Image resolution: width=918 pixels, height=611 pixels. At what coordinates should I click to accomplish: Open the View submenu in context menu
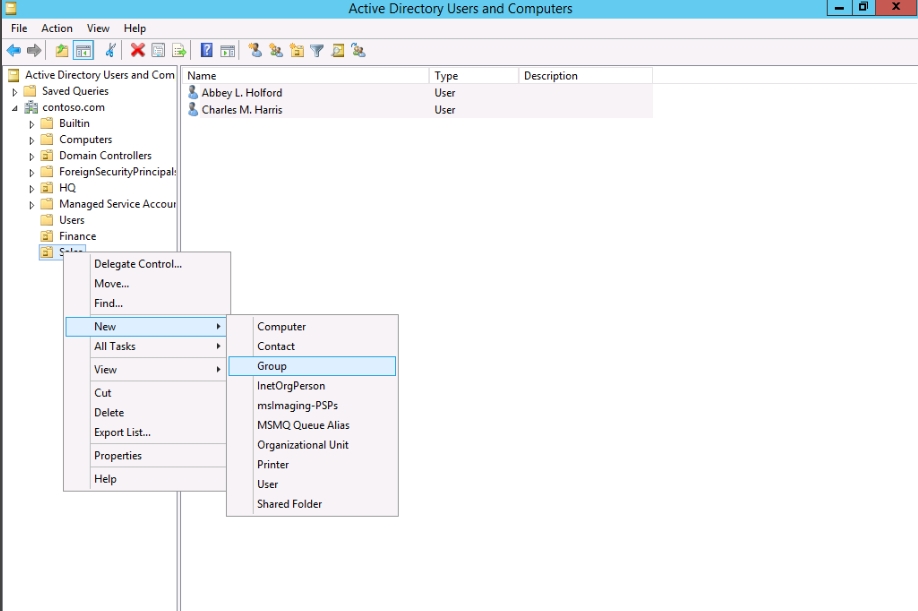click(145, 370)
